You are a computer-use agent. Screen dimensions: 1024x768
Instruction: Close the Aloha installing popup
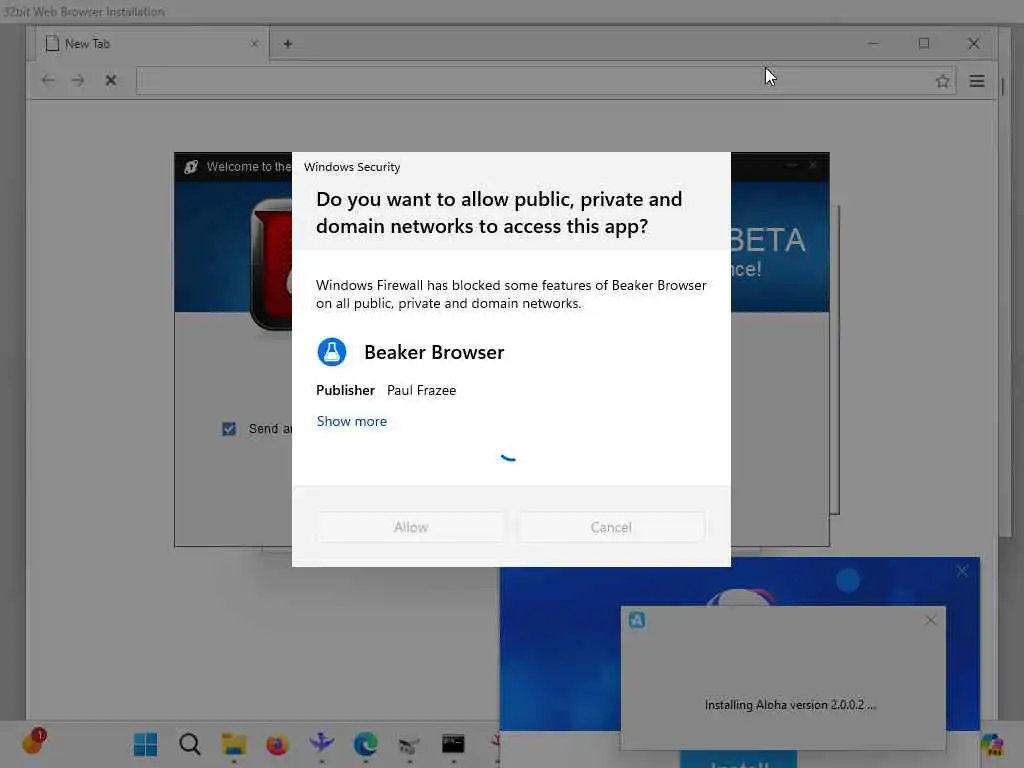pyautogui.click(x=931, y=620)
